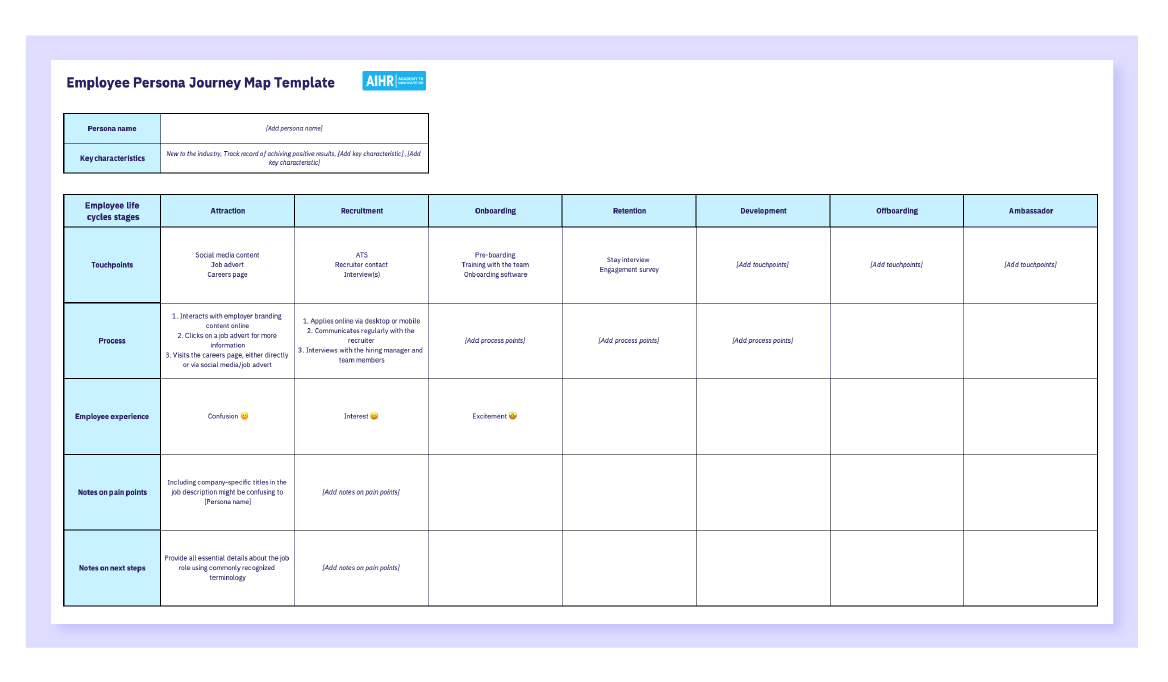Click the 'Key characteristics' label cell

point(112,159)
